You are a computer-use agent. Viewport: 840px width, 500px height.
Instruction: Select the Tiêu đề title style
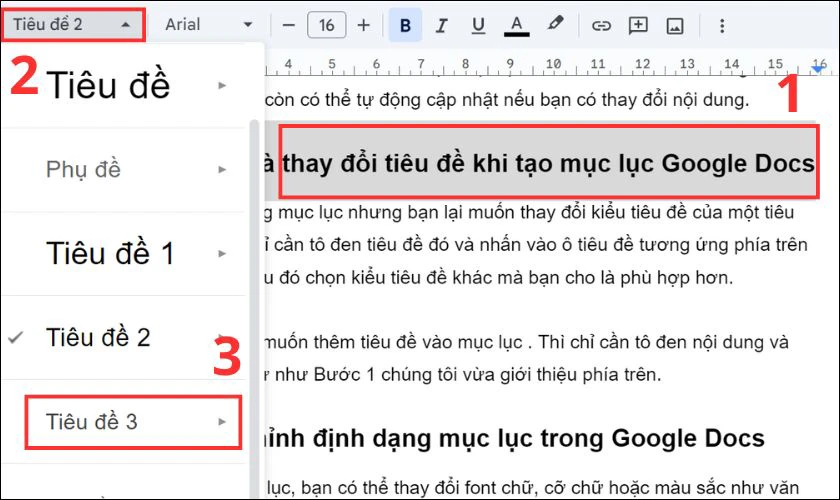pyautogui.click(x=123, y=85)
